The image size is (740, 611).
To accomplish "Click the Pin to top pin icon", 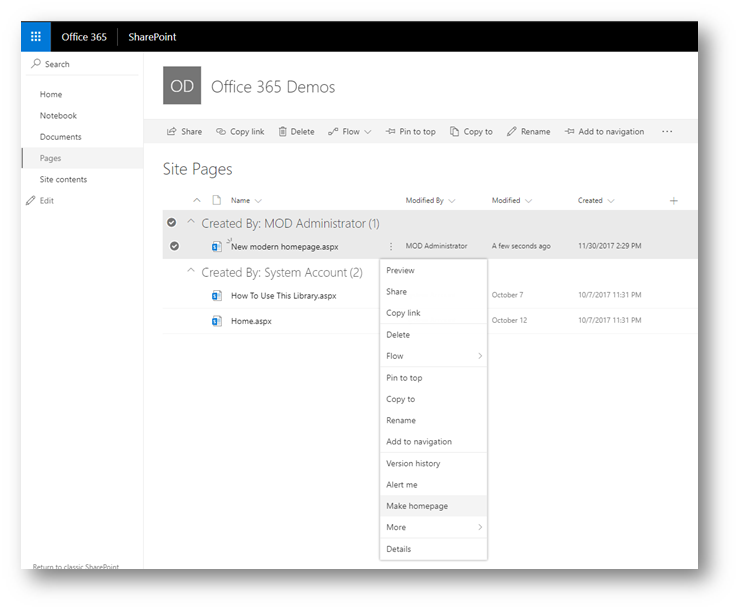I will pyautogui.click(x=390, y=131).
